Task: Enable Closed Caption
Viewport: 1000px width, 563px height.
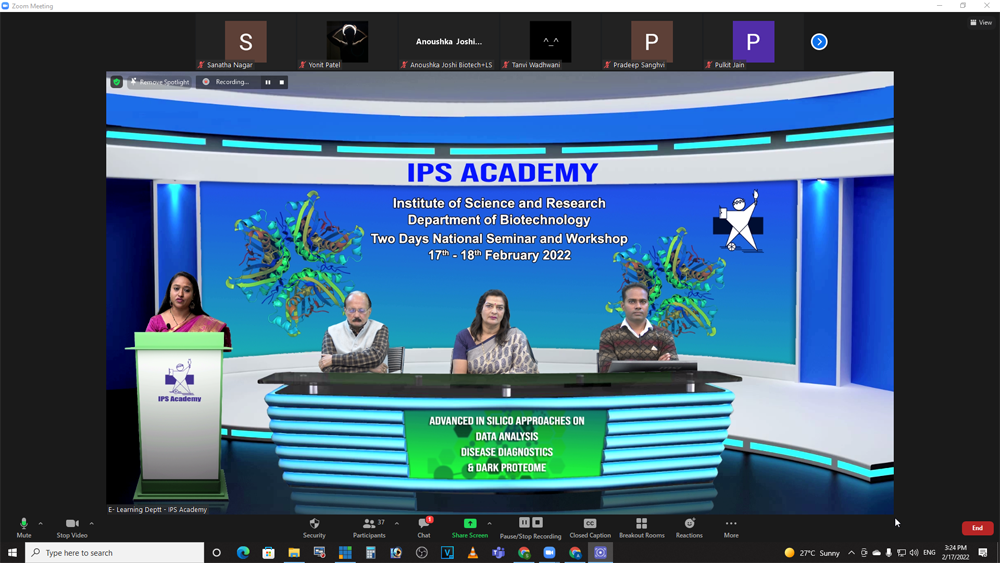Action: [x=590, y=527]
